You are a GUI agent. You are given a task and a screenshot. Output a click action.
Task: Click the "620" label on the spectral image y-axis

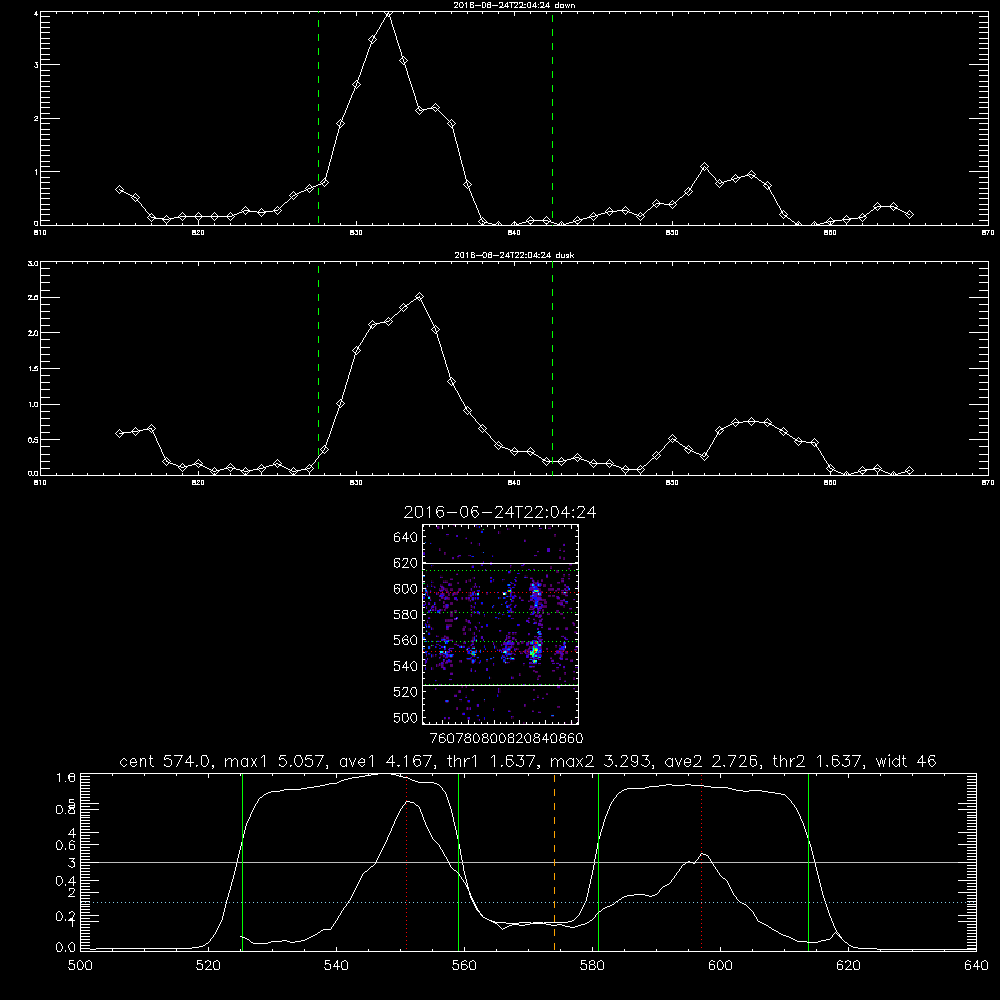[406, 563]
